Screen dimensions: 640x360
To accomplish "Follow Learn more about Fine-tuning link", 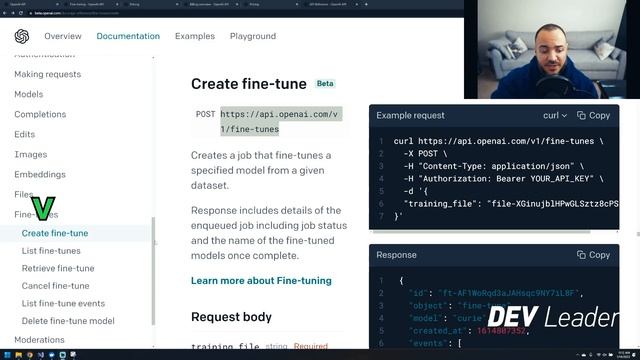I will [261, 281].
